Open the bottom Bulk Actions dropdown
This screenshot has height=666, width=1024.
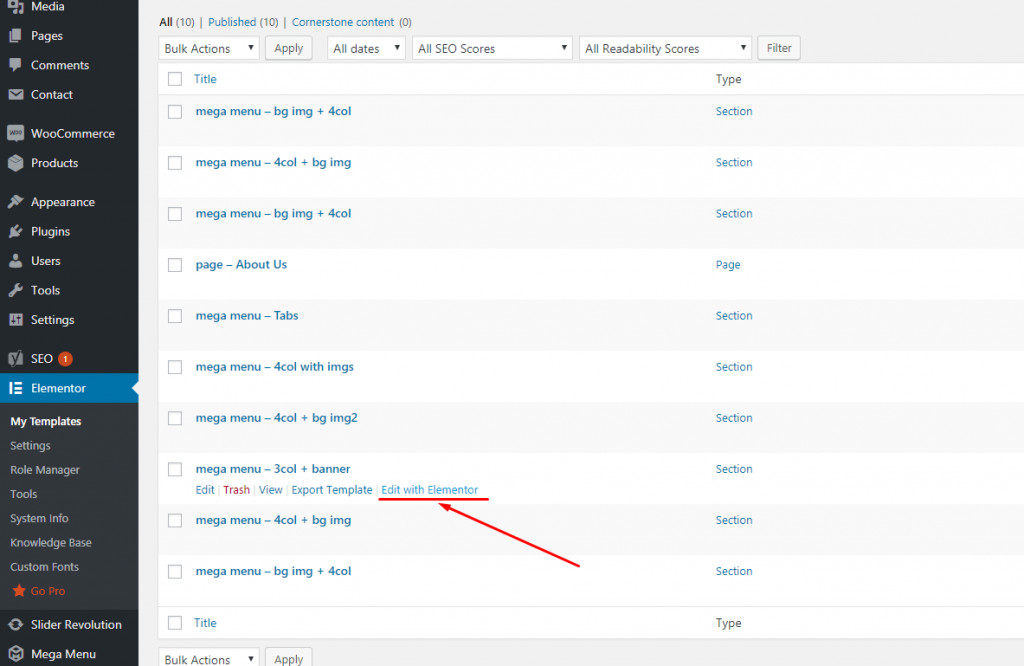[x=209, y=658]
